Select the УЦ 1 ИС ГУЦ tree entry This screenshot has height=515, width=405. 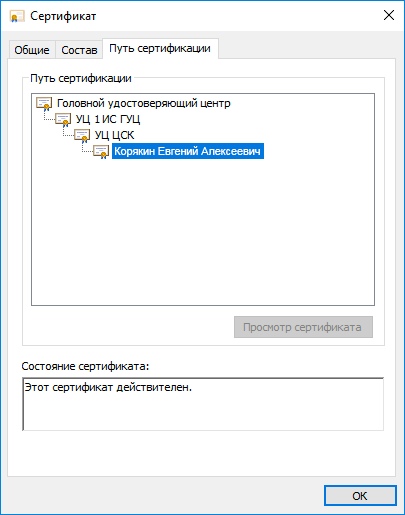pyautogui.click(x=108, y=119)
